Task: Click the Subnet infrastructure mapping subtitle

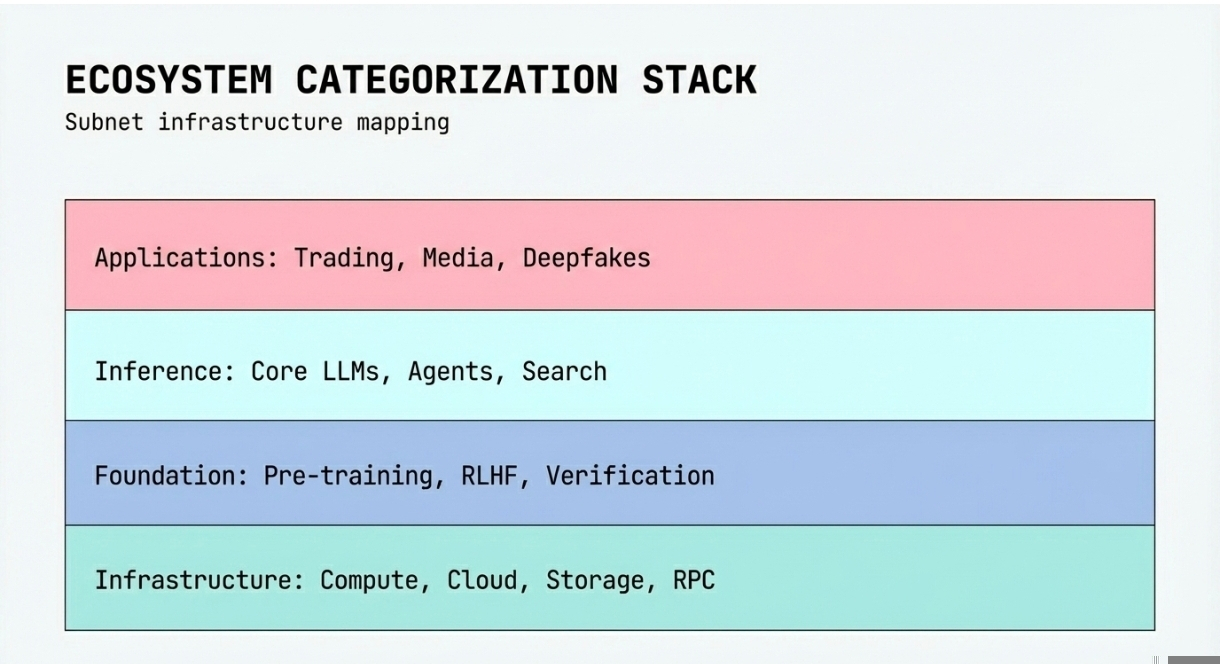Action: (257, 123)
